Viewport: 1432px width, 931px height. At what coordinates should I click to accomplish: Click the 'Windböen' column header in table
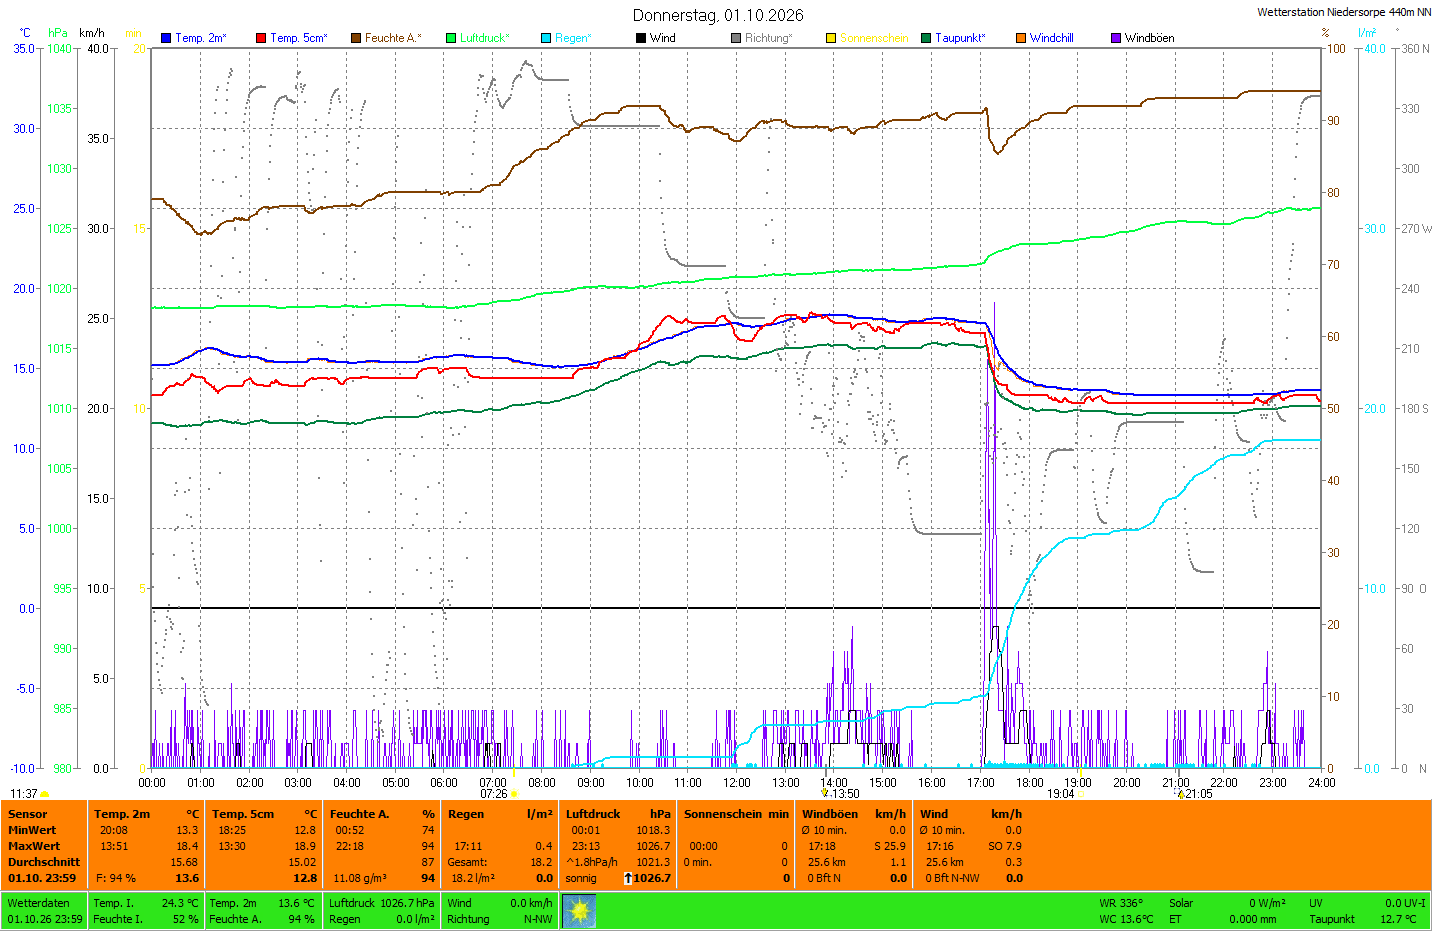830,814
